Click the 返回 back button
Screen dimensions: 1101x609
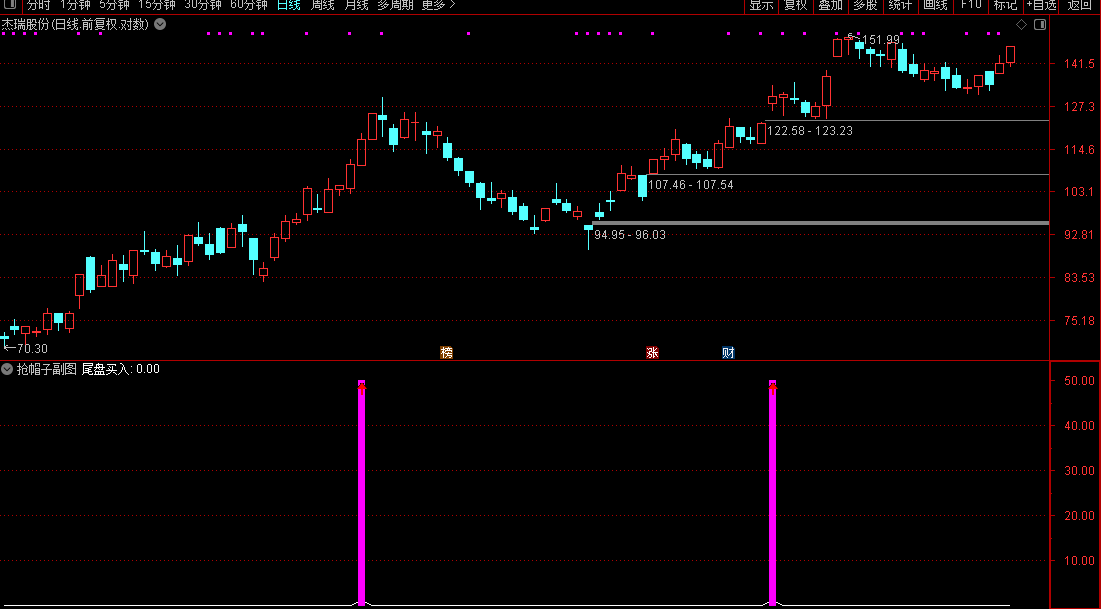pyautogui.click(x=1079, y=5)
